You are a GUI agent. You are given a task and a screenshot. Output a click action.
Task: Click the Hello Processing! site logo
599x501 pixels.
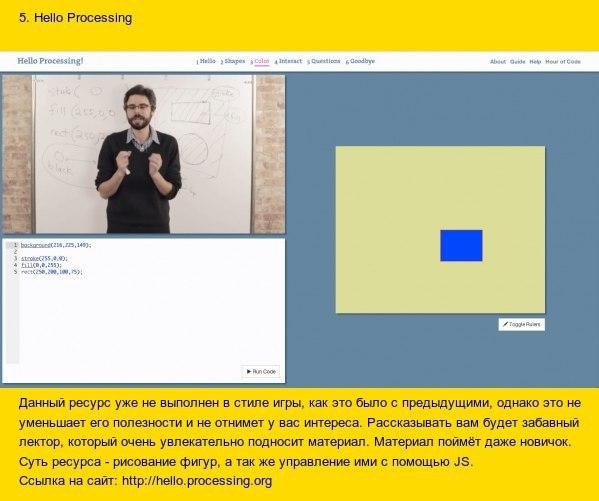50,61
